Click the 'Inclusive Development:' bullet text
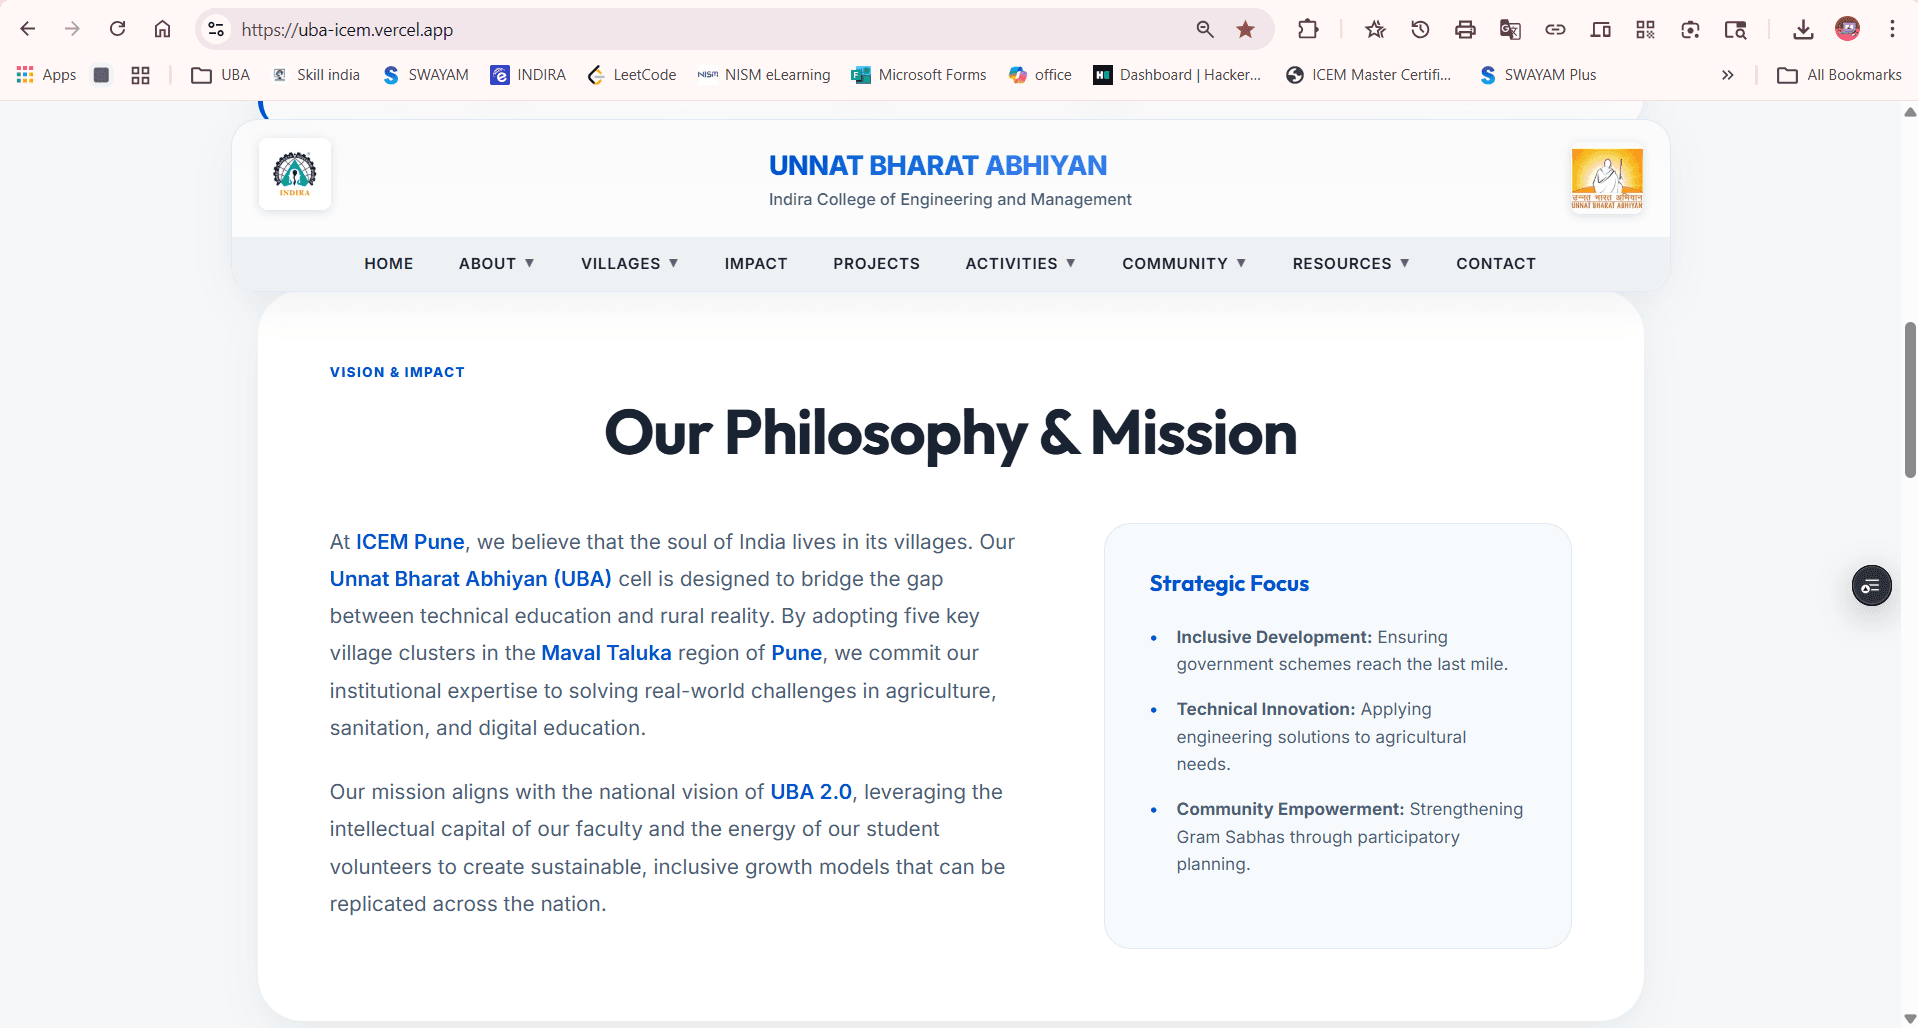This screenshot has height=1028, width=1918. [x=1274, y=637]
